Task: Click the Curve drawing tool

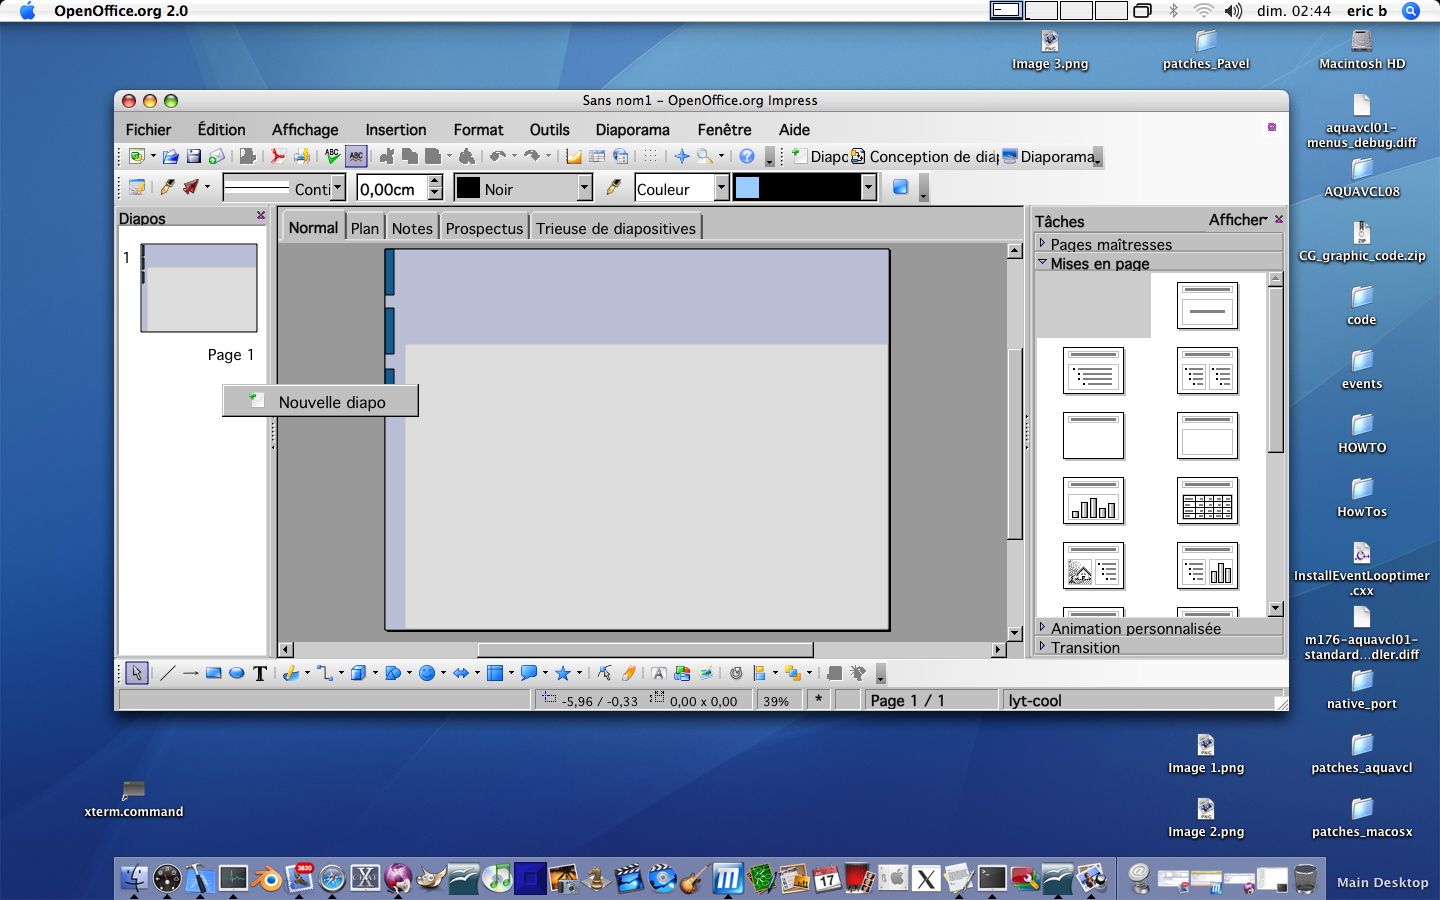Action: click(x=291, y=673)
